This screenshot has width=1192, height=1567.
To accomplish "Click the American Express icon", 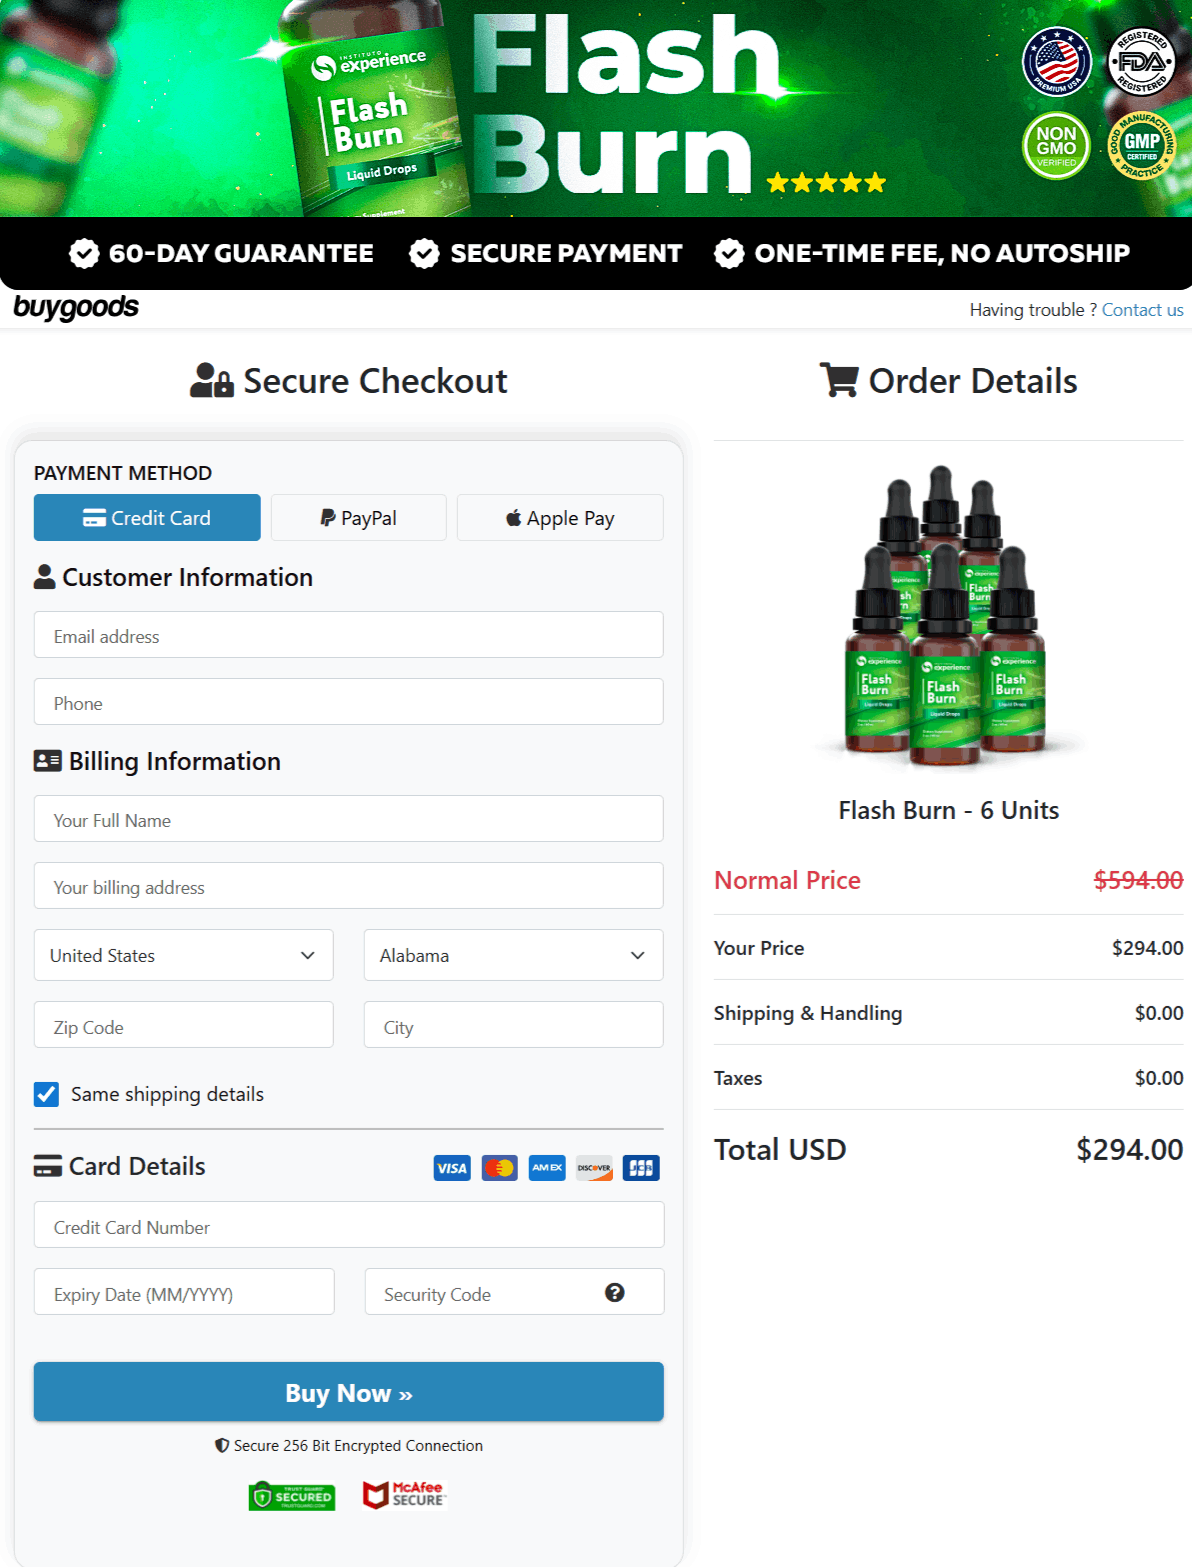I will point(546,1167).
